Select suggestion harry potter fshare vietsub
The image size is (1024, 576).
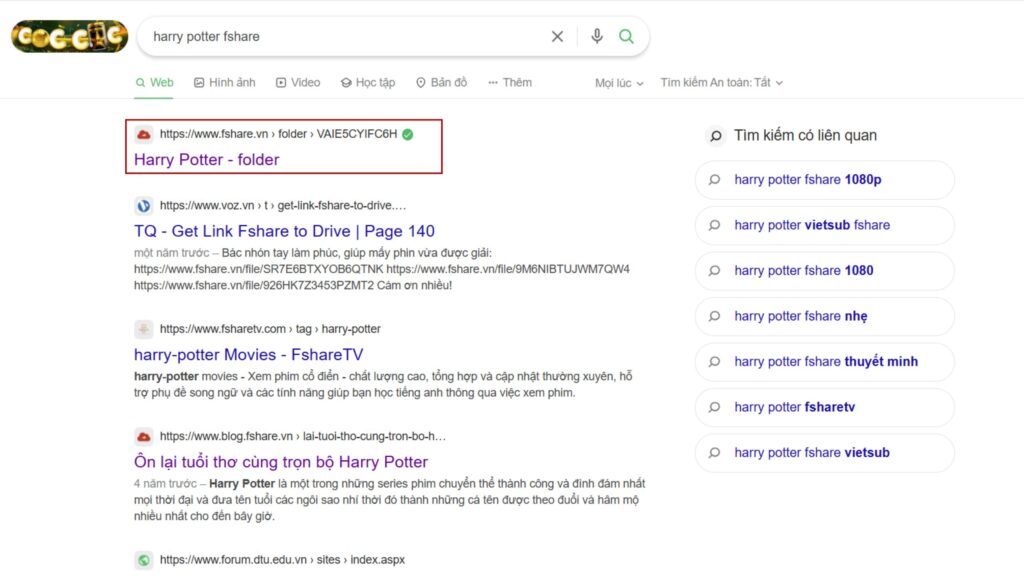click(x=825, y=453)
